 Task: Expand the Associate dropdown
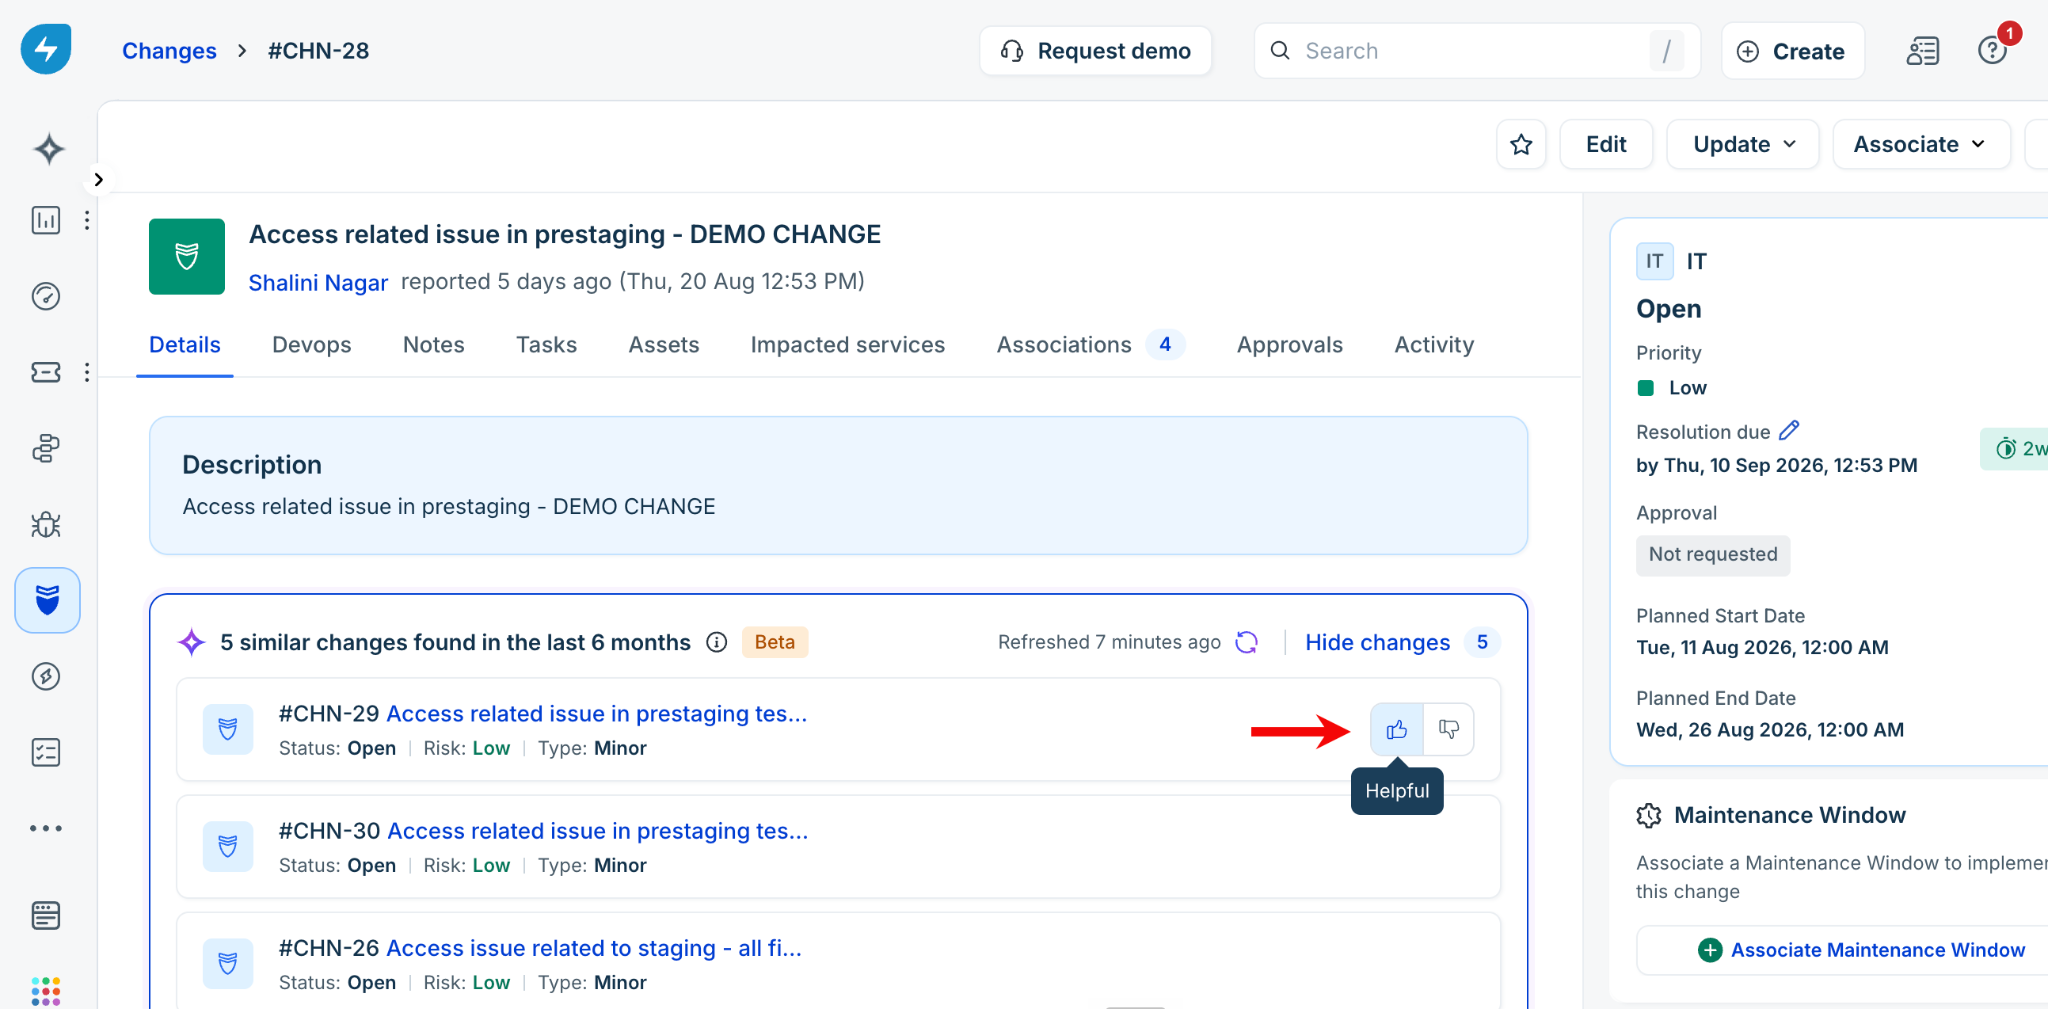[1920, 144]
